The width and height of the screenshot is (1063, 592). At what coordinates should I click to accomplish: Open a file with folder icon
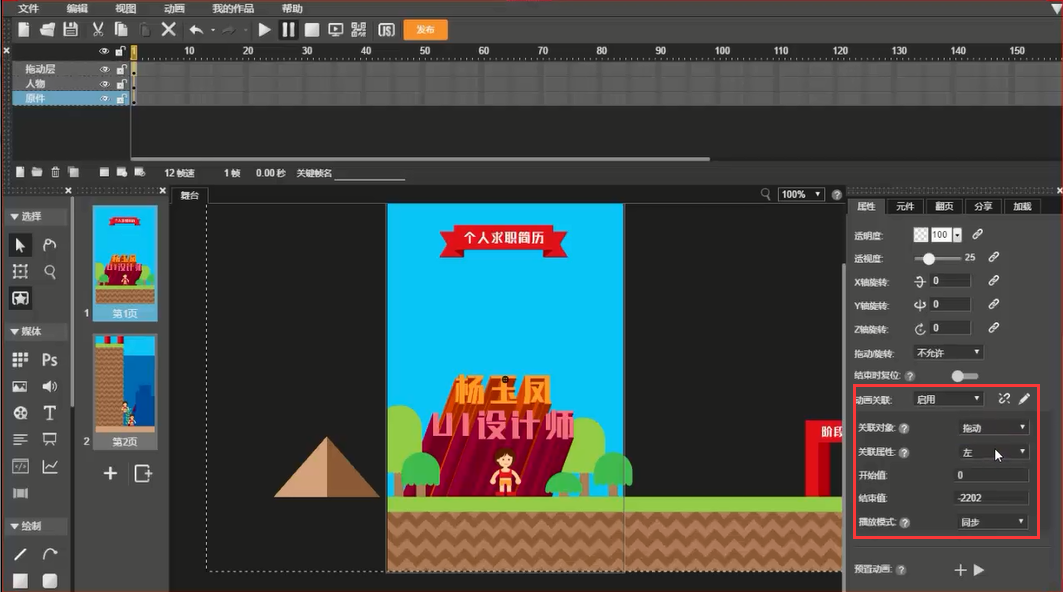(47, 29)
